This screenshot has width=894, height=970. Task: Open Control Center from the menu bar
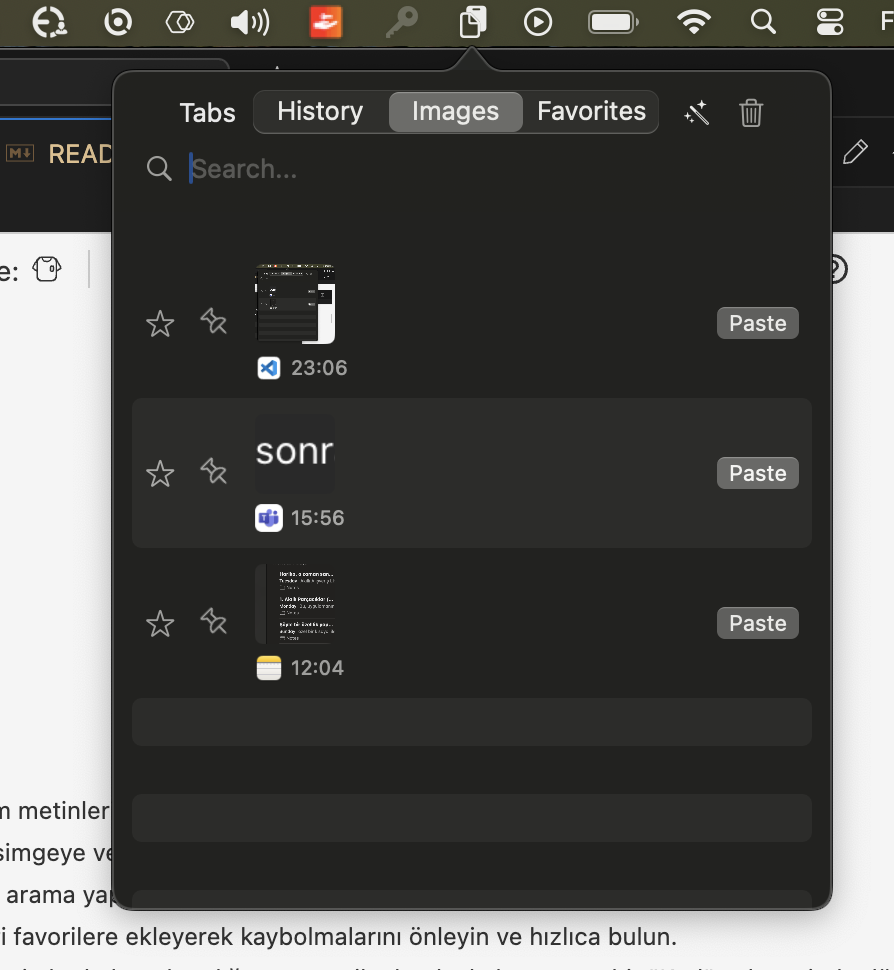tap(828, 22)
